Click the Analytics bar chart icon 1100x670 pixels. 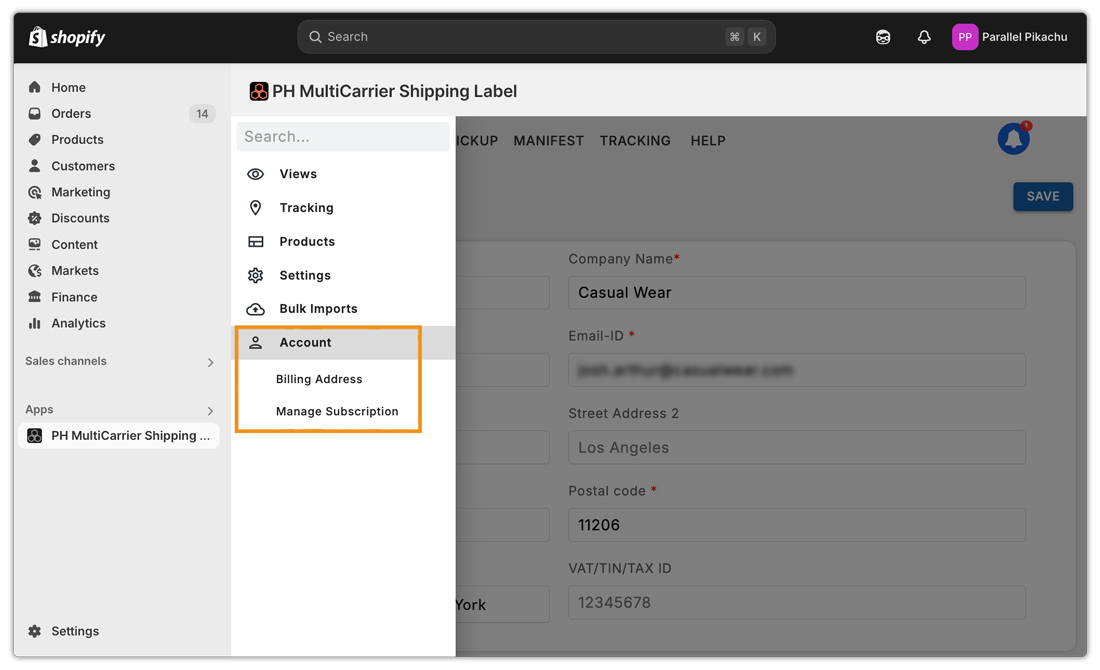coord(34,323)
